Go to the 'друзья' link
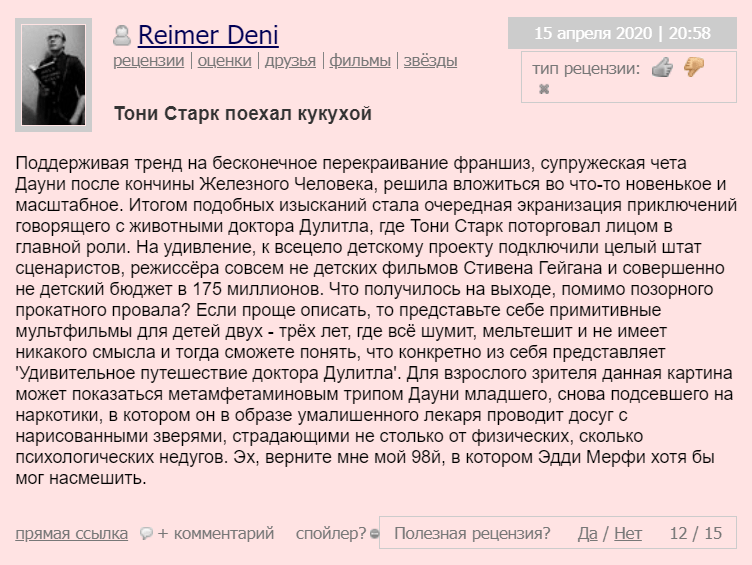 (x=290, y=61)
